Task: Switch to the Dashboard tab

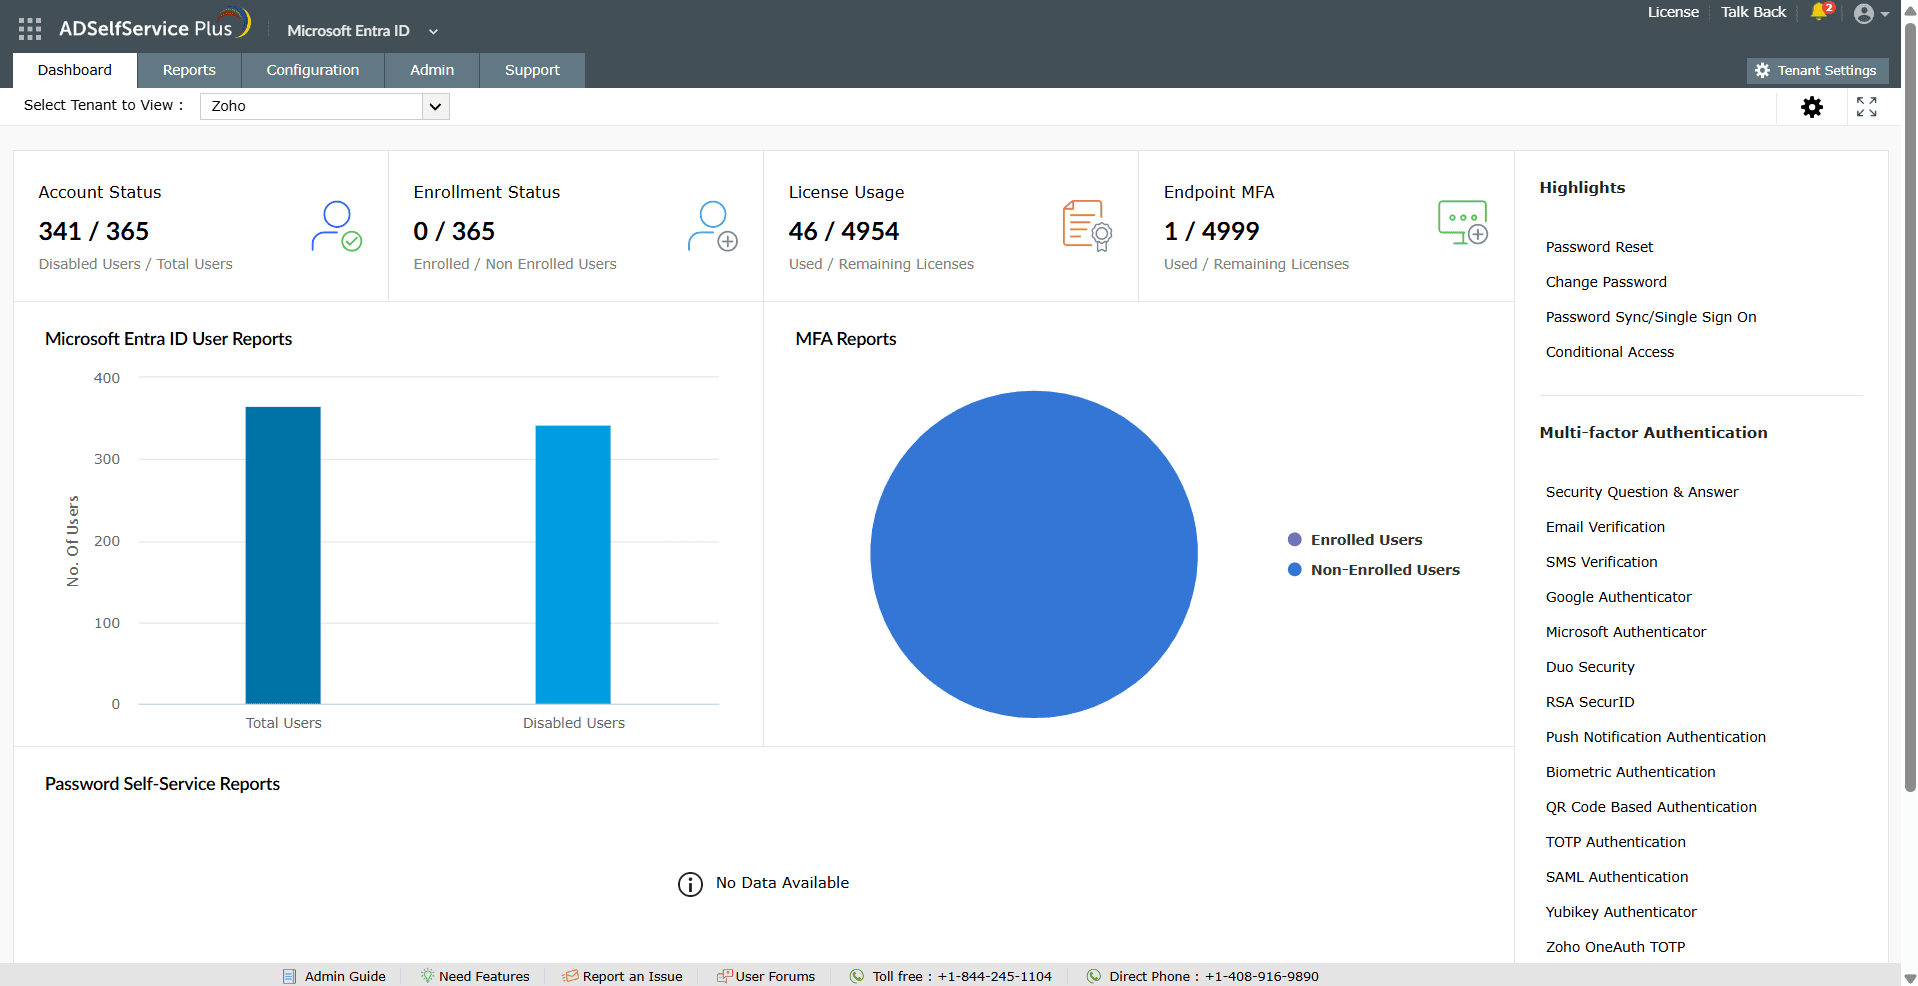Action: pos(75,70)
